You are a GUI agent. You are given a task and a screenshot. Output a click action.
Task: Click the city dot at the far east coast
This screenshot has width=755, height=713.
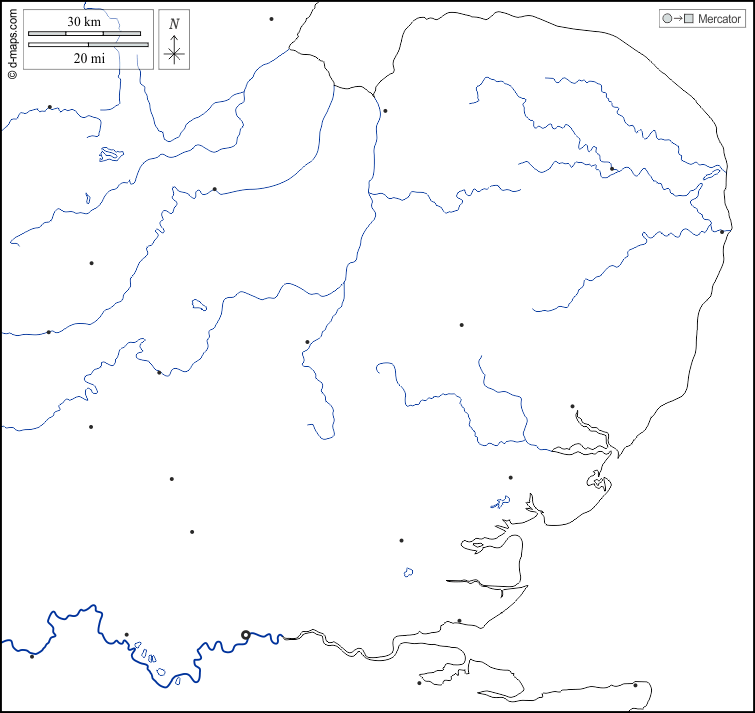point(722,232)
